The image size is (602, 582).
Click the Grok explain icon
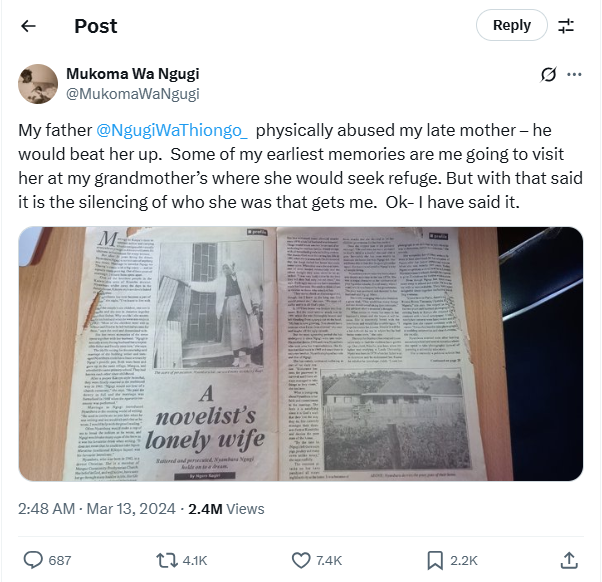coord(548,74)
